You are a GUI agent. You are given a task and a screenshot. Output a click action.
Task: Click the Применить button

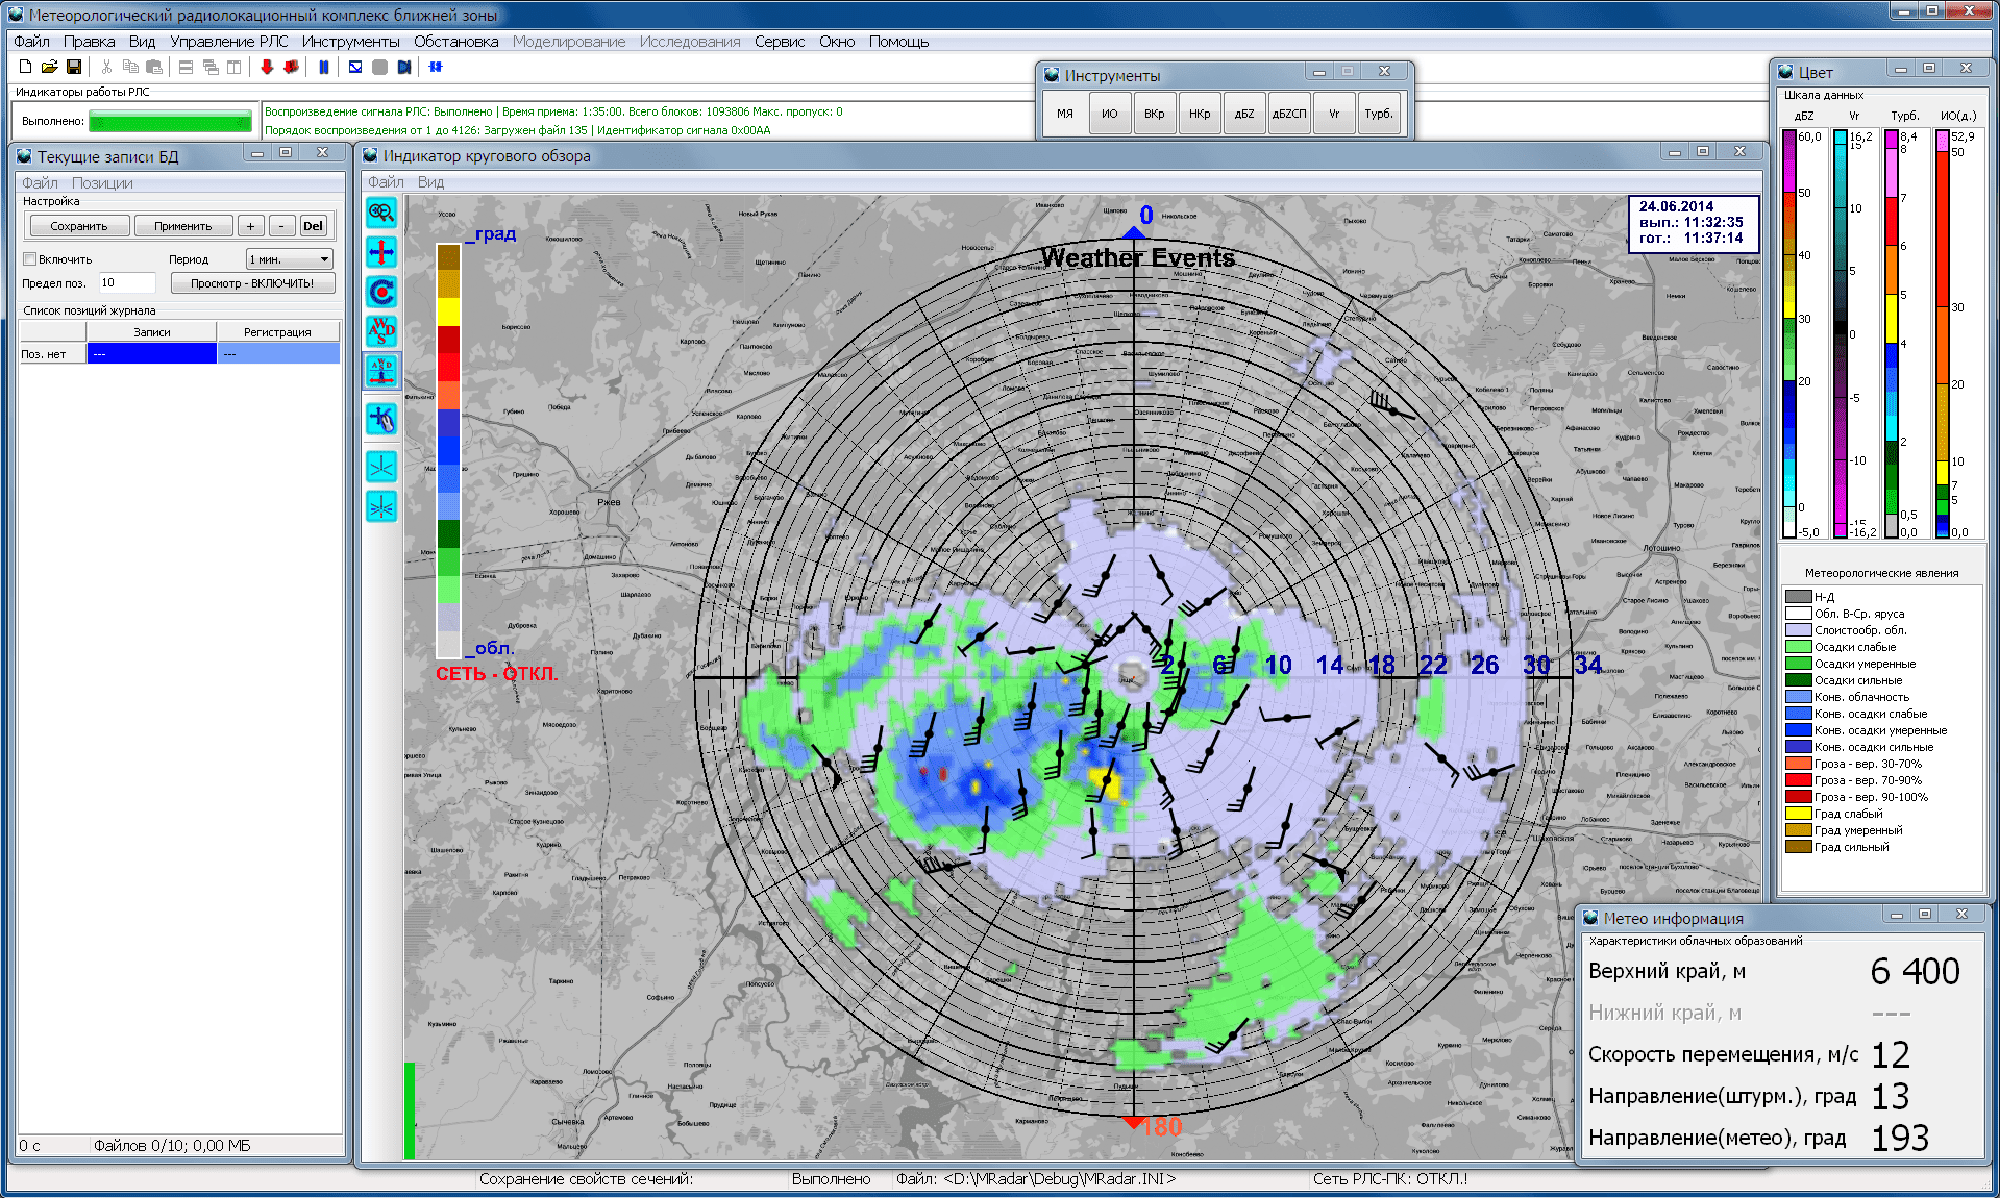(x=183, y=226)
